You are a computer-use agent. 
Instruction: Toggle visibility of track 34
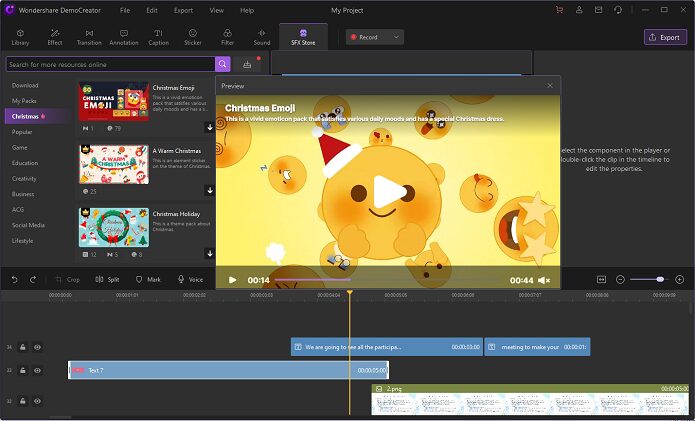click(37, 347)
